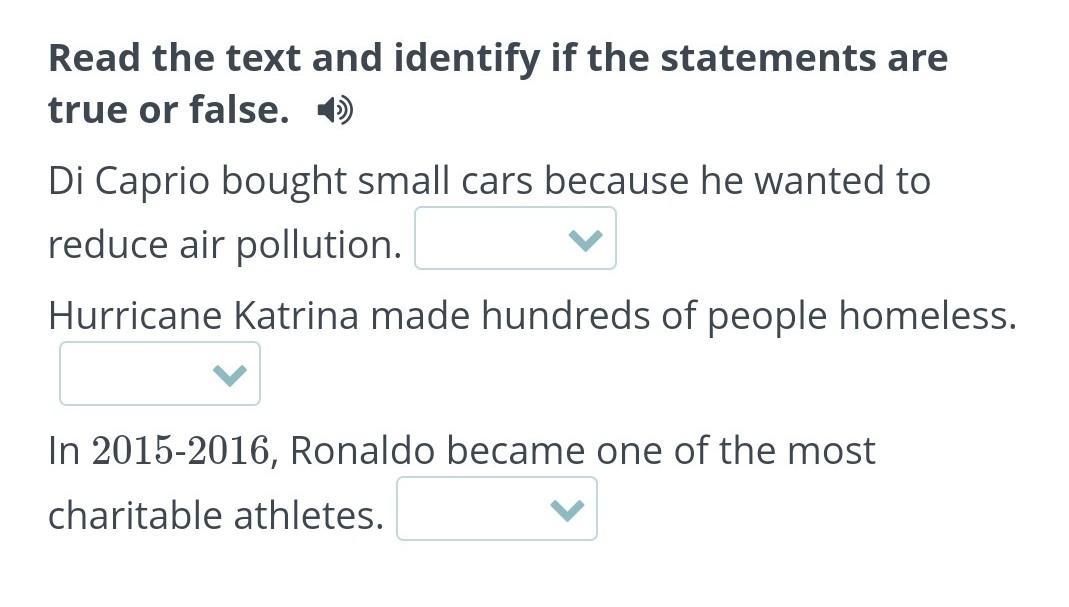The height and width of the screenshot is (607, 1069).
Task: Click chevron arrow in Ronaldo statement dropdown
Action: point(567,510)
